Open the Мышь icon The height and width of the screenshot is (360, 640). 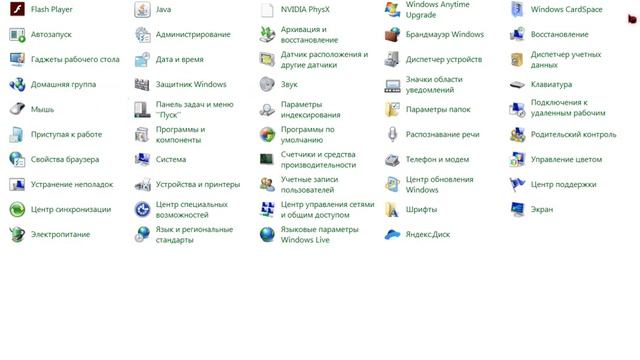17,109
